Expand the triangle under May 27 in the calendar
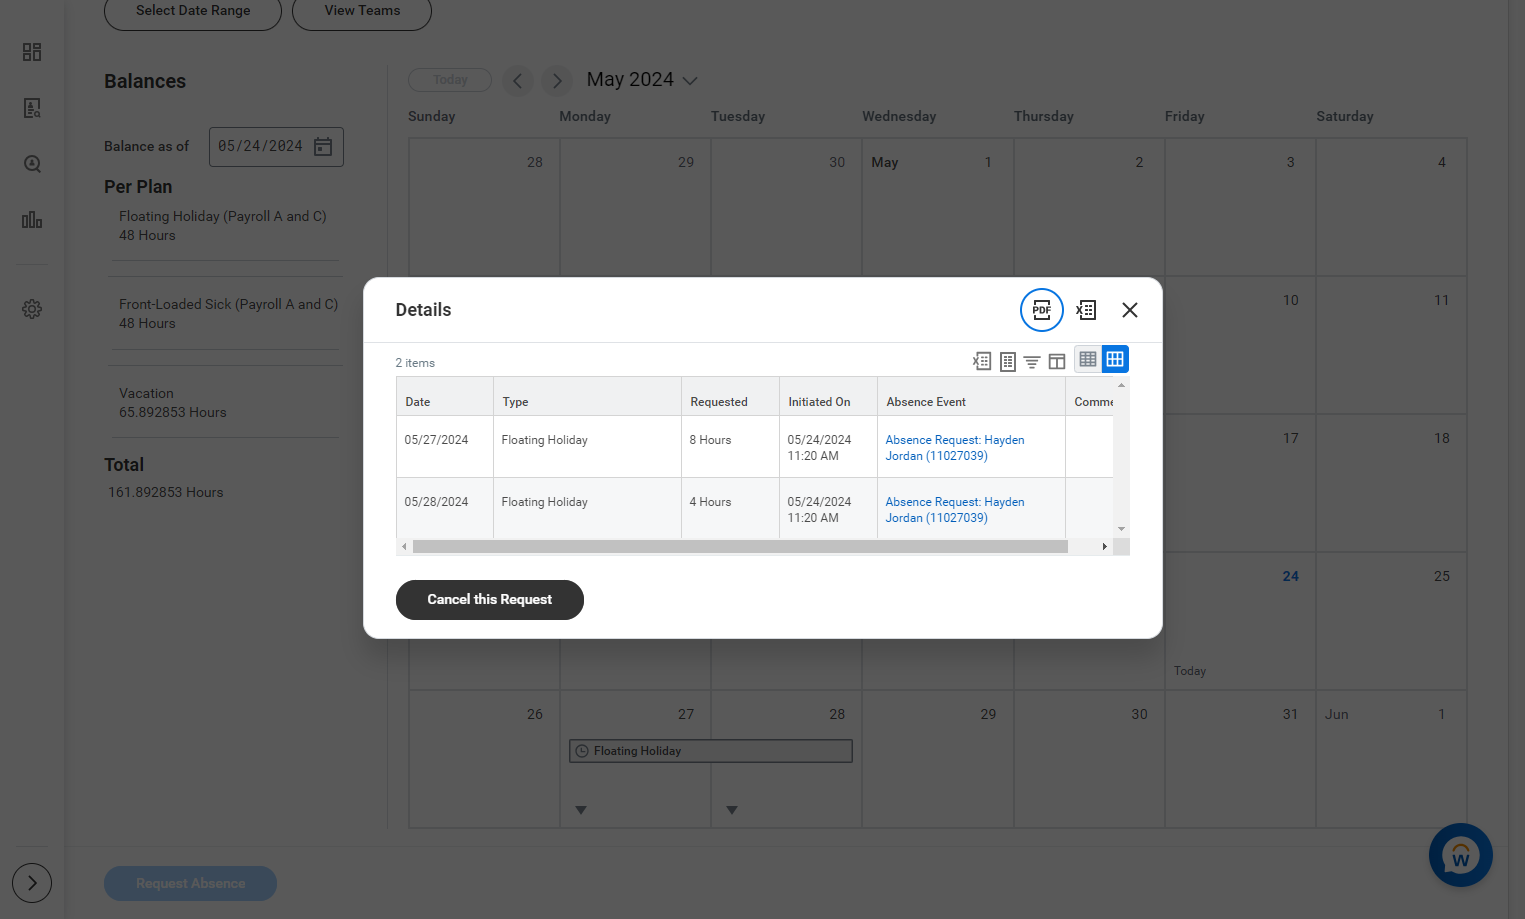This screenshot has width=1525, height=919. coord(581,810)
